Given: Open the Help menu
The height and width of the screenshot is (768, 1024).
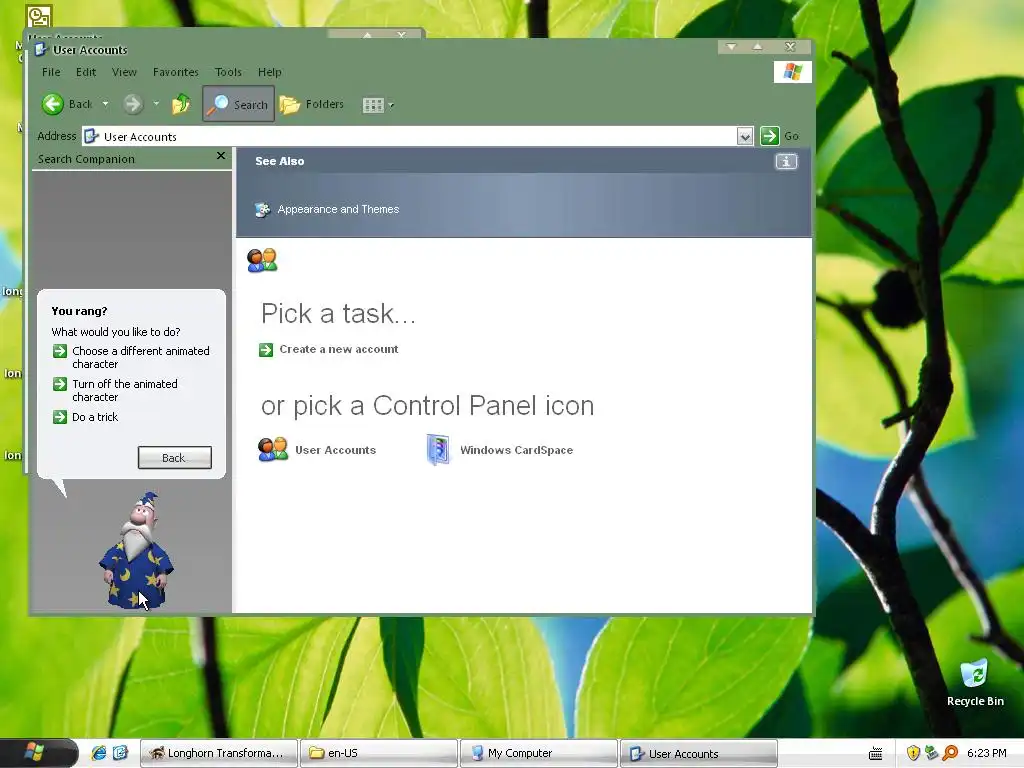Looking at the screenshot, I should coord(269,72).
